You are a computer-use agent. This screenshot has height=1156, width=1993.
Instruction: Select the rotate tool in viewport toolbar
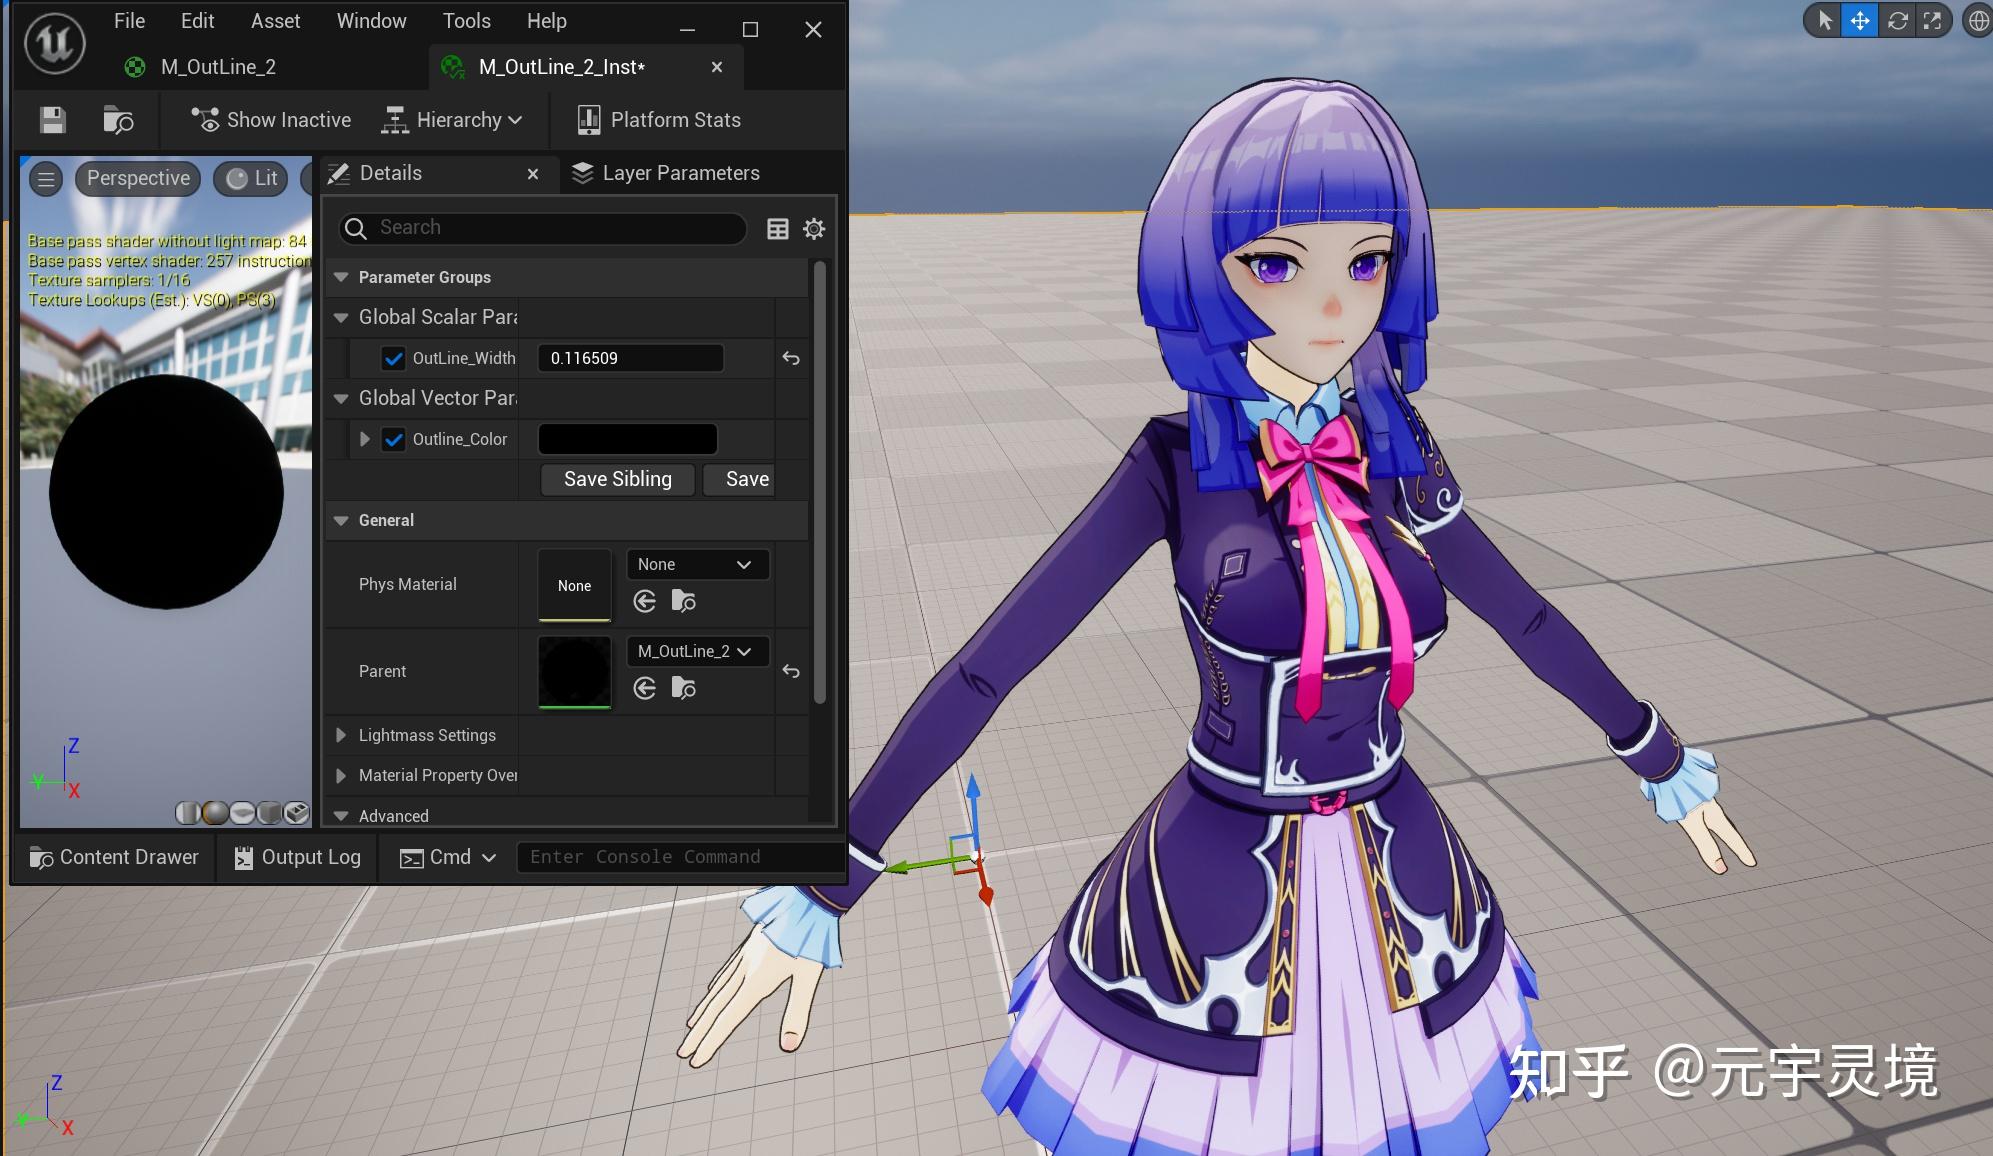pos(1897,20)
